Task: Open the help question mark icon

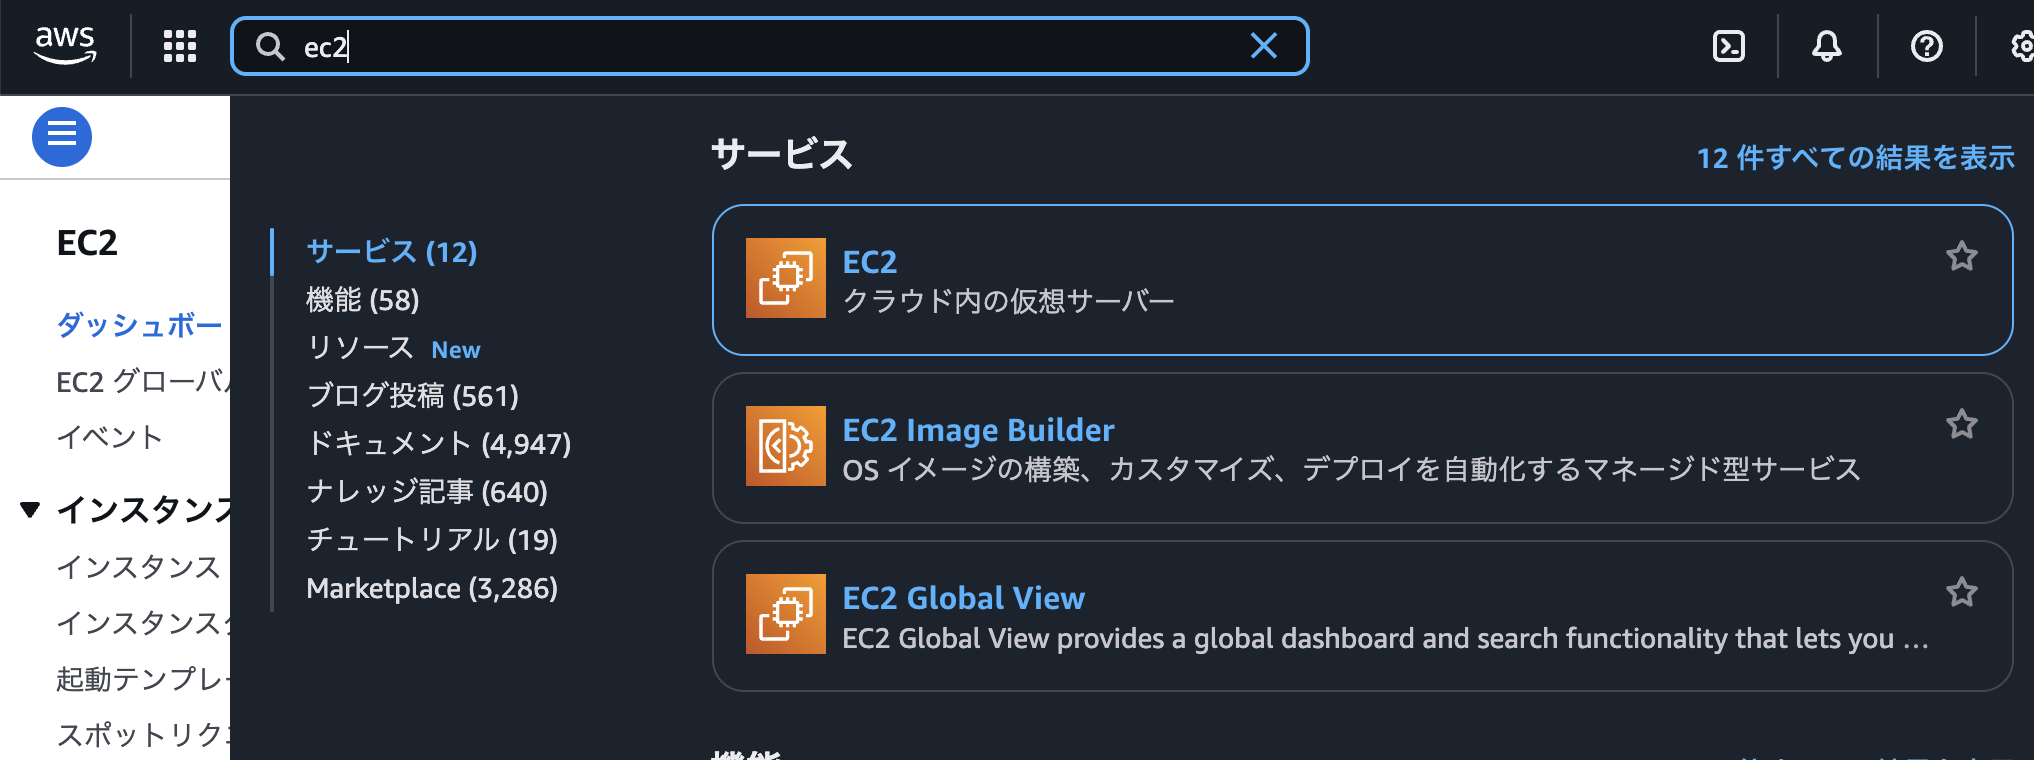Action: 1926,46
